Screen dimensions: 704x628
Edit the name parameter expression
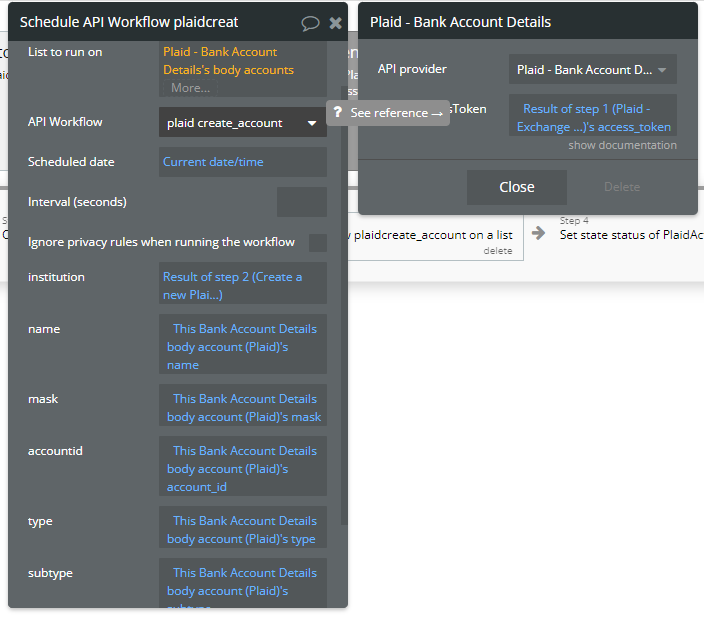pyautogui.click(x=242, y=344)
